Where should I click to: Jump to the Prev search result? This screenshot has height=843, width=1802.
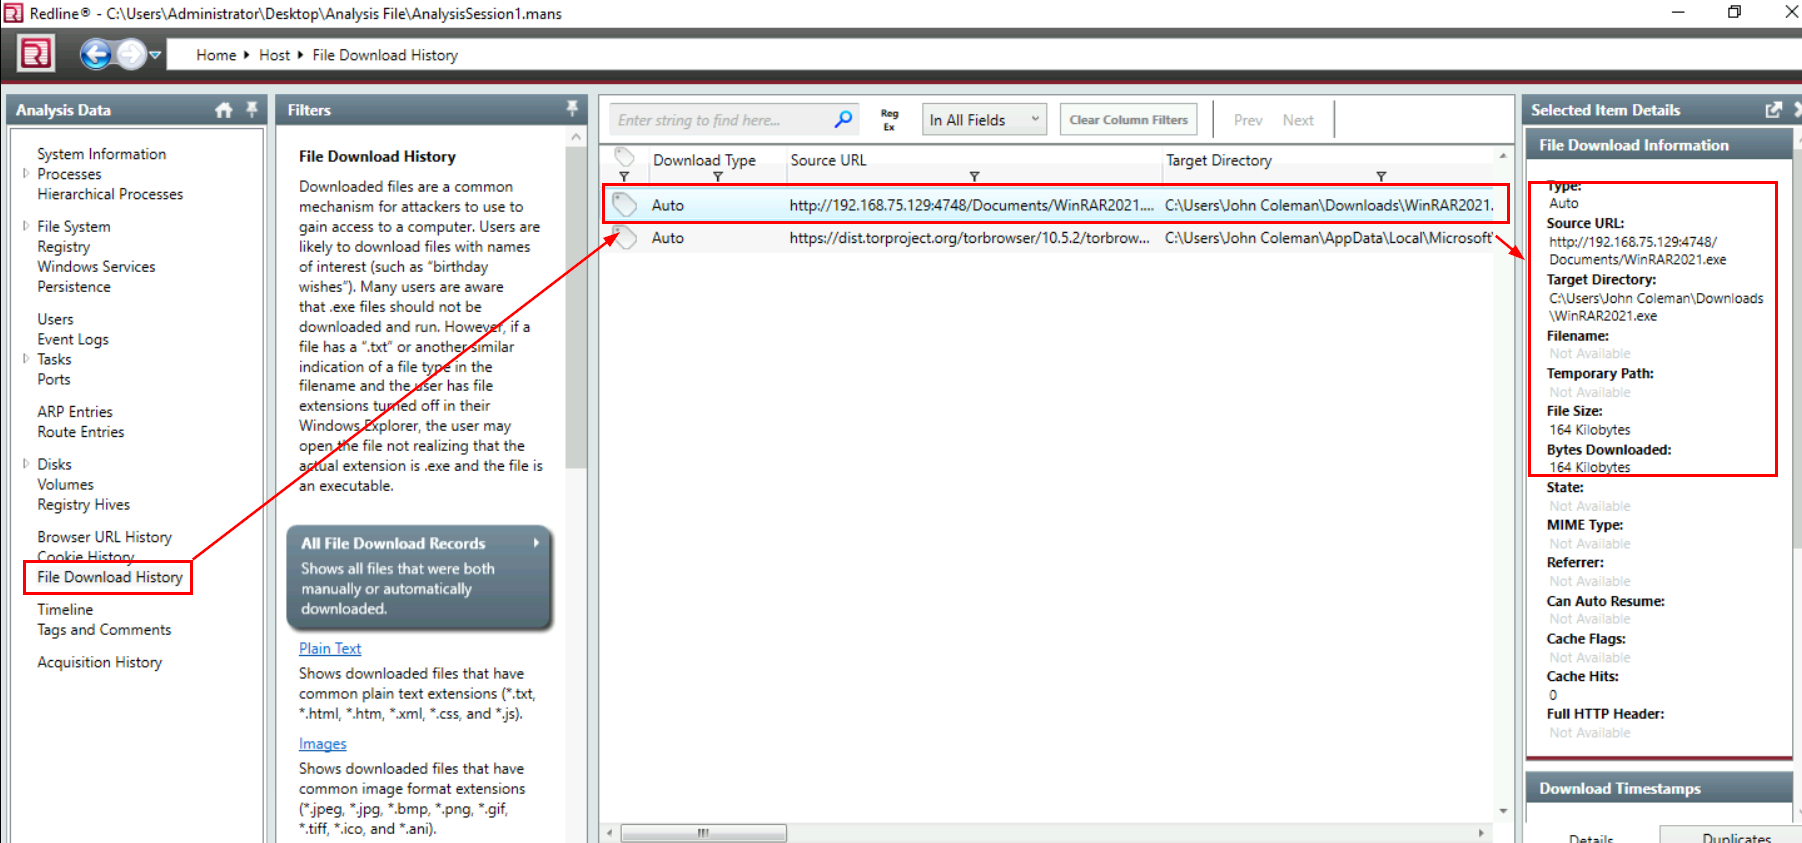pyautogui.click(x=1248, y=120)
